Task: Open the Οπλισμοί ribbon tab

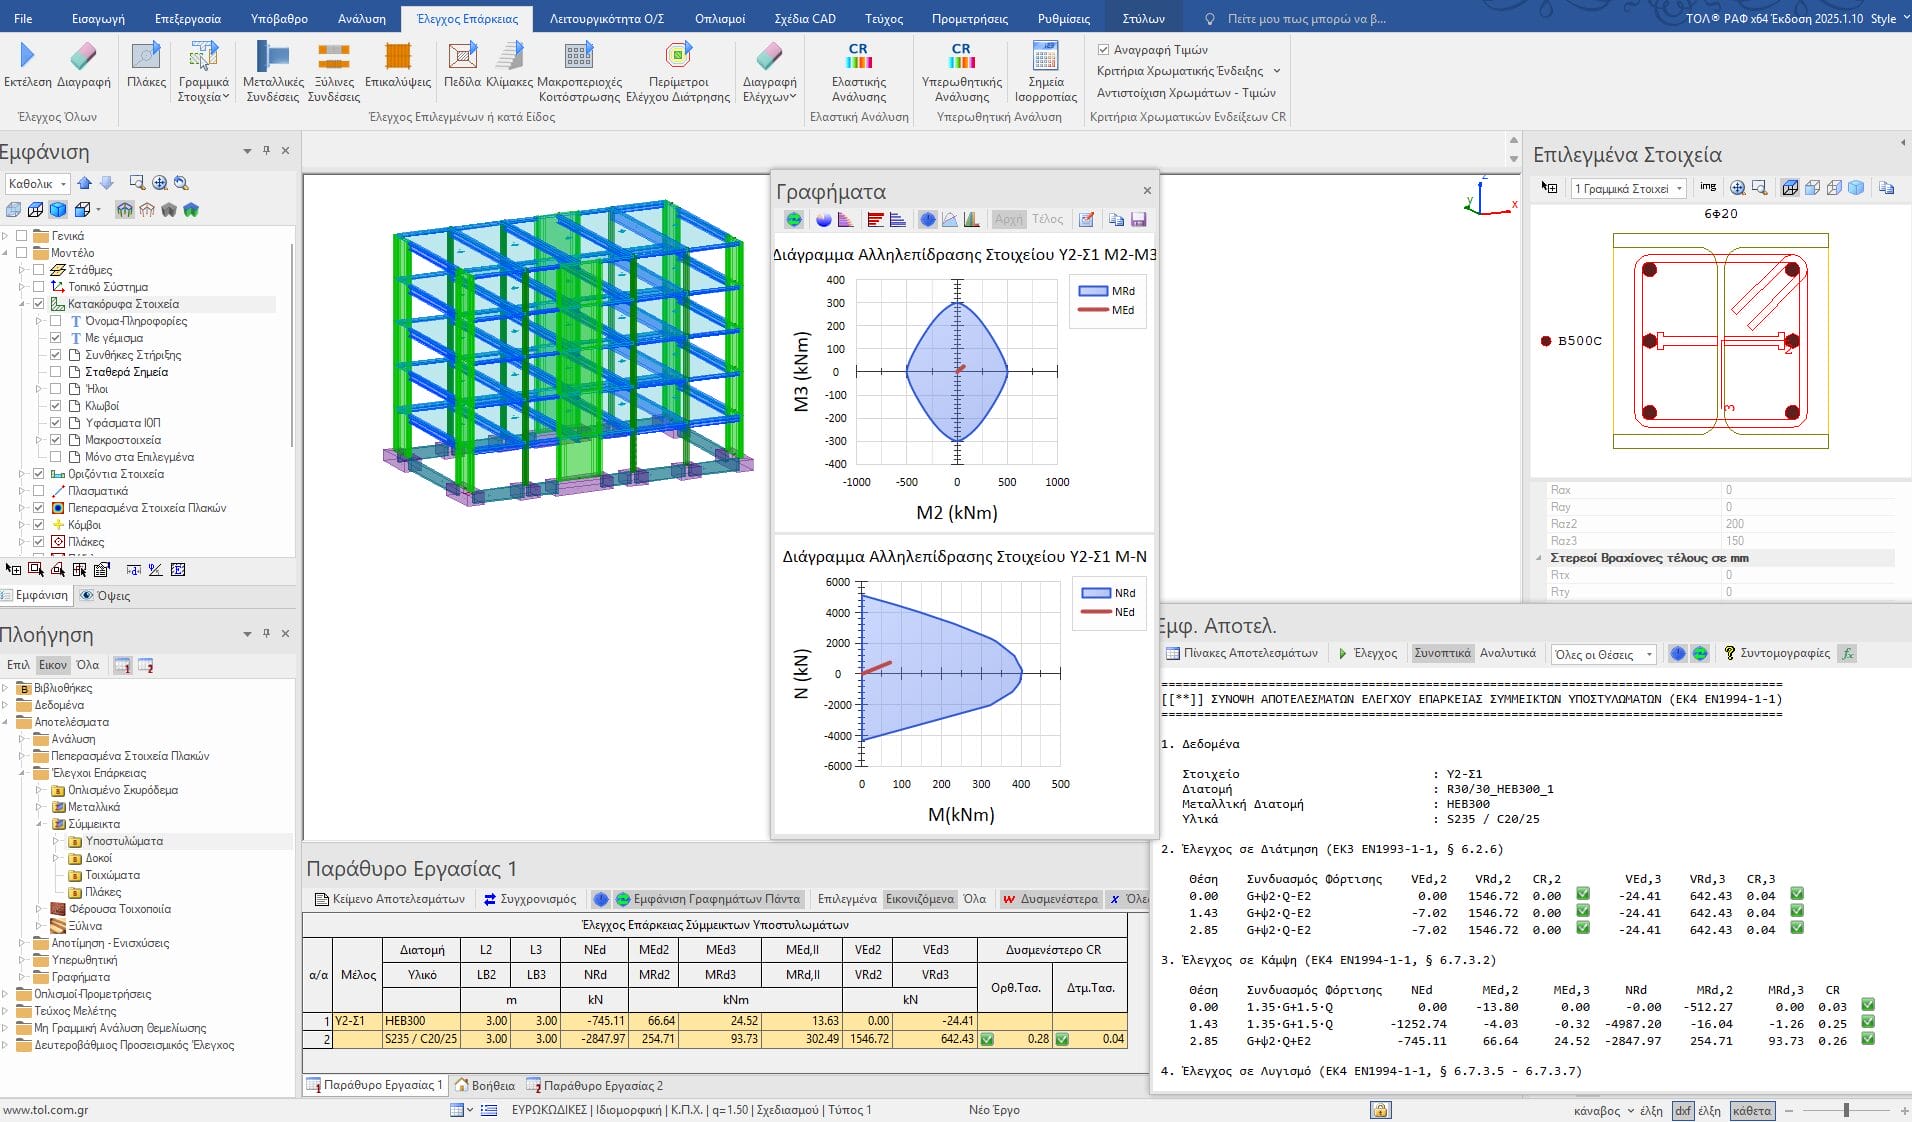Action: tap(719, 18)
